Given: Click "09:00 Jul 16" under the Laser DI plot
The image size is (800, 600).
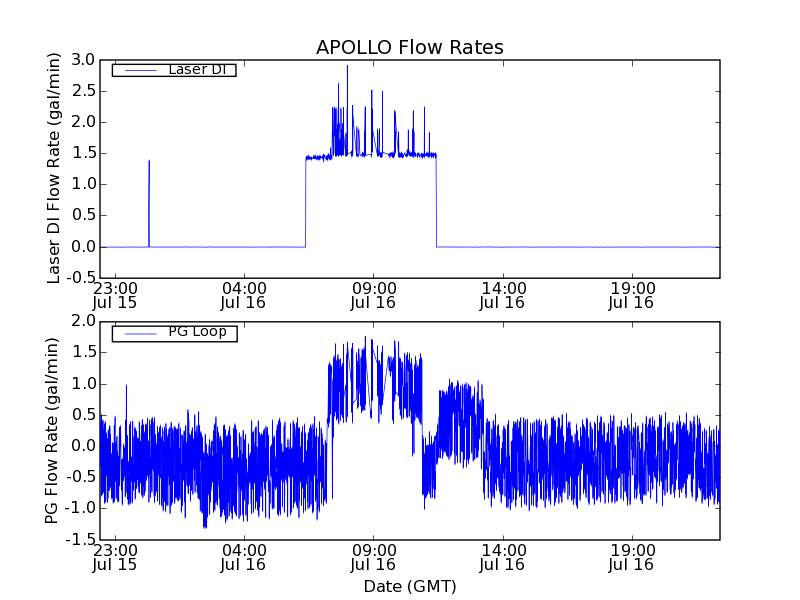Looking at the screenshot, I should point(373,295).
